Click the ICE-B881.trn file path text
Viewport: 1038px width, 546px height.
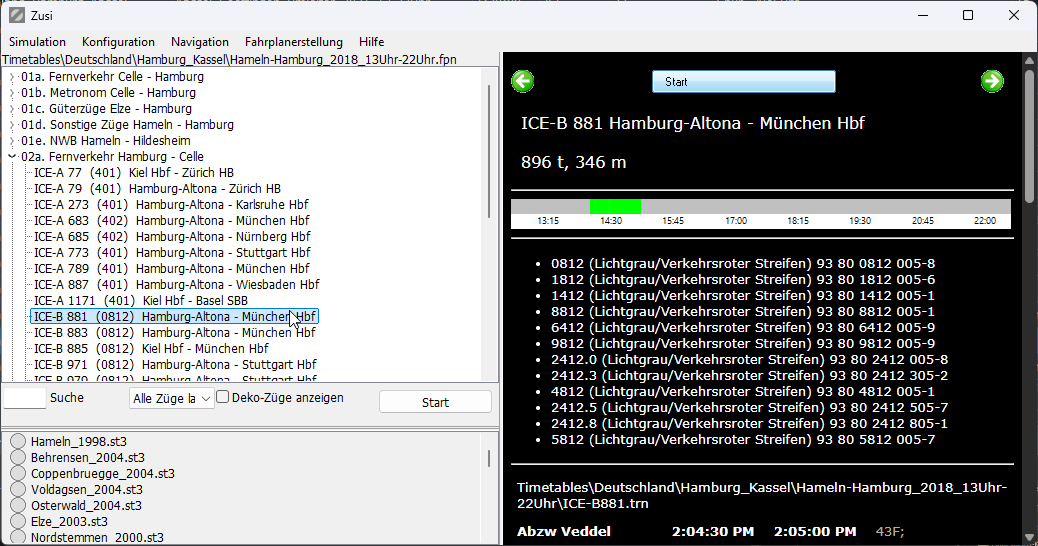point(761,495)
